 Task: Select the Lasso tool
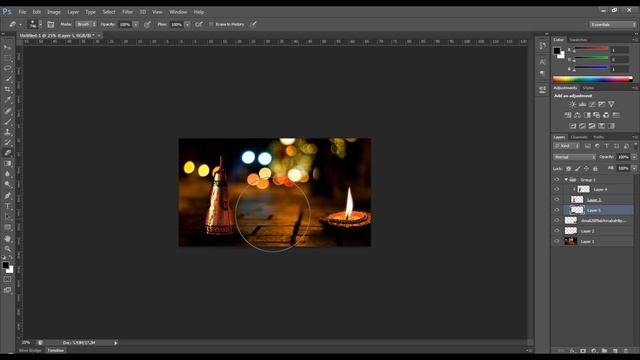(7, 68)
